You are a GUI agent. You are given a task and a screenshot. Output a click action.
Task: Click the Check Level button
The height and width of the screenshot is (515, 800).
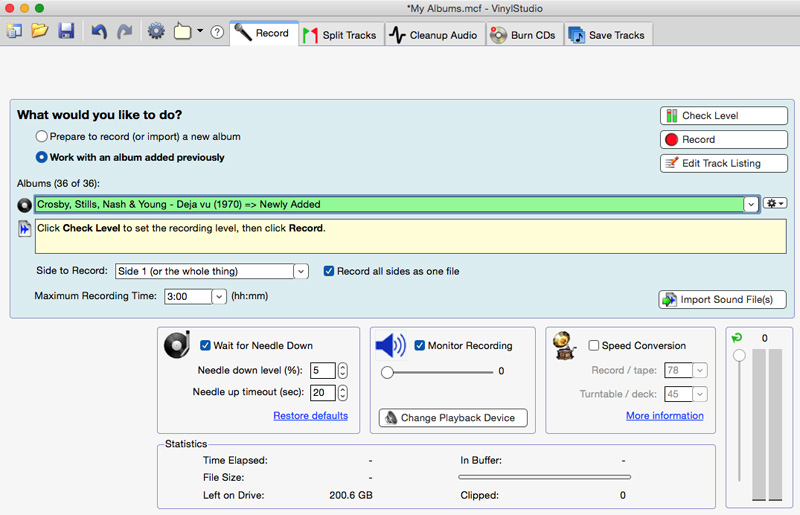click(x=724, y=116)
